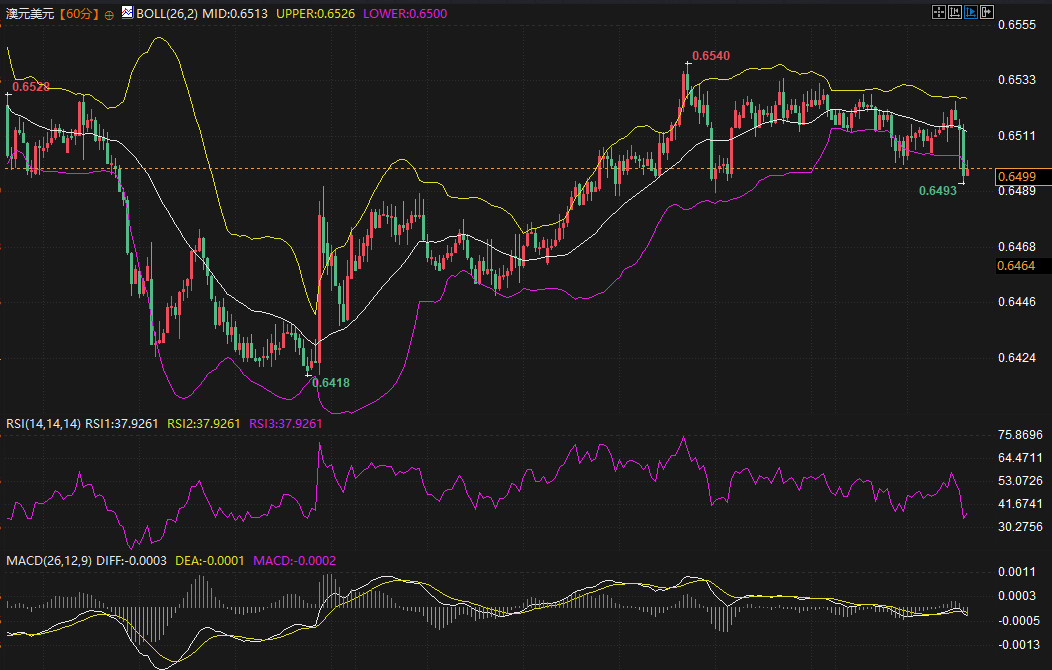Screen dimensions: 1052x670
Task: Click the RSI2:37.9261 value
Action: (203, 424)
